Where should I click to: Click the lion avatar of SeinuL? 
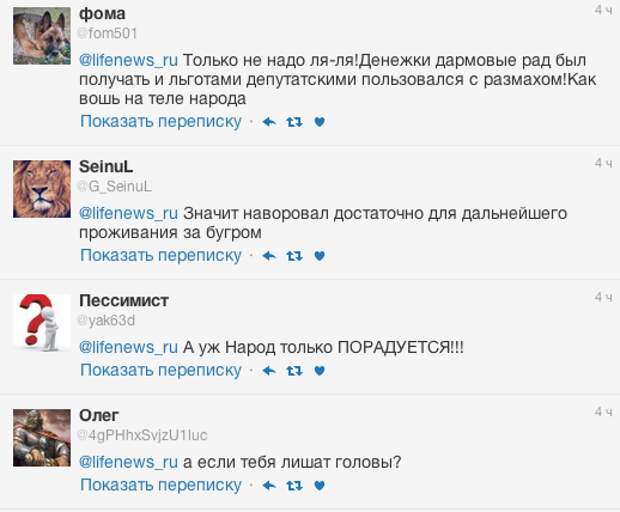point(41,188)
